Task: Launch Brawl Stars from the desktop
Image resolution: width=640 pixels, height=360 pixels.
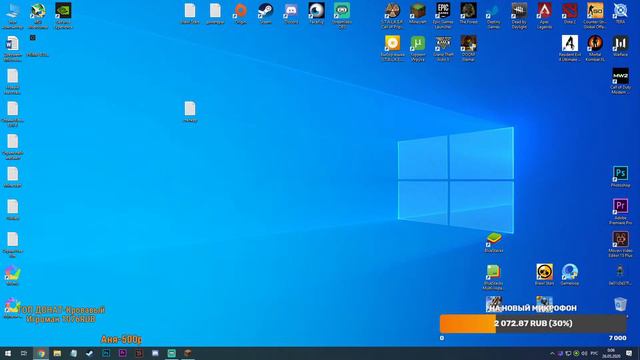Action: [544, 274]
